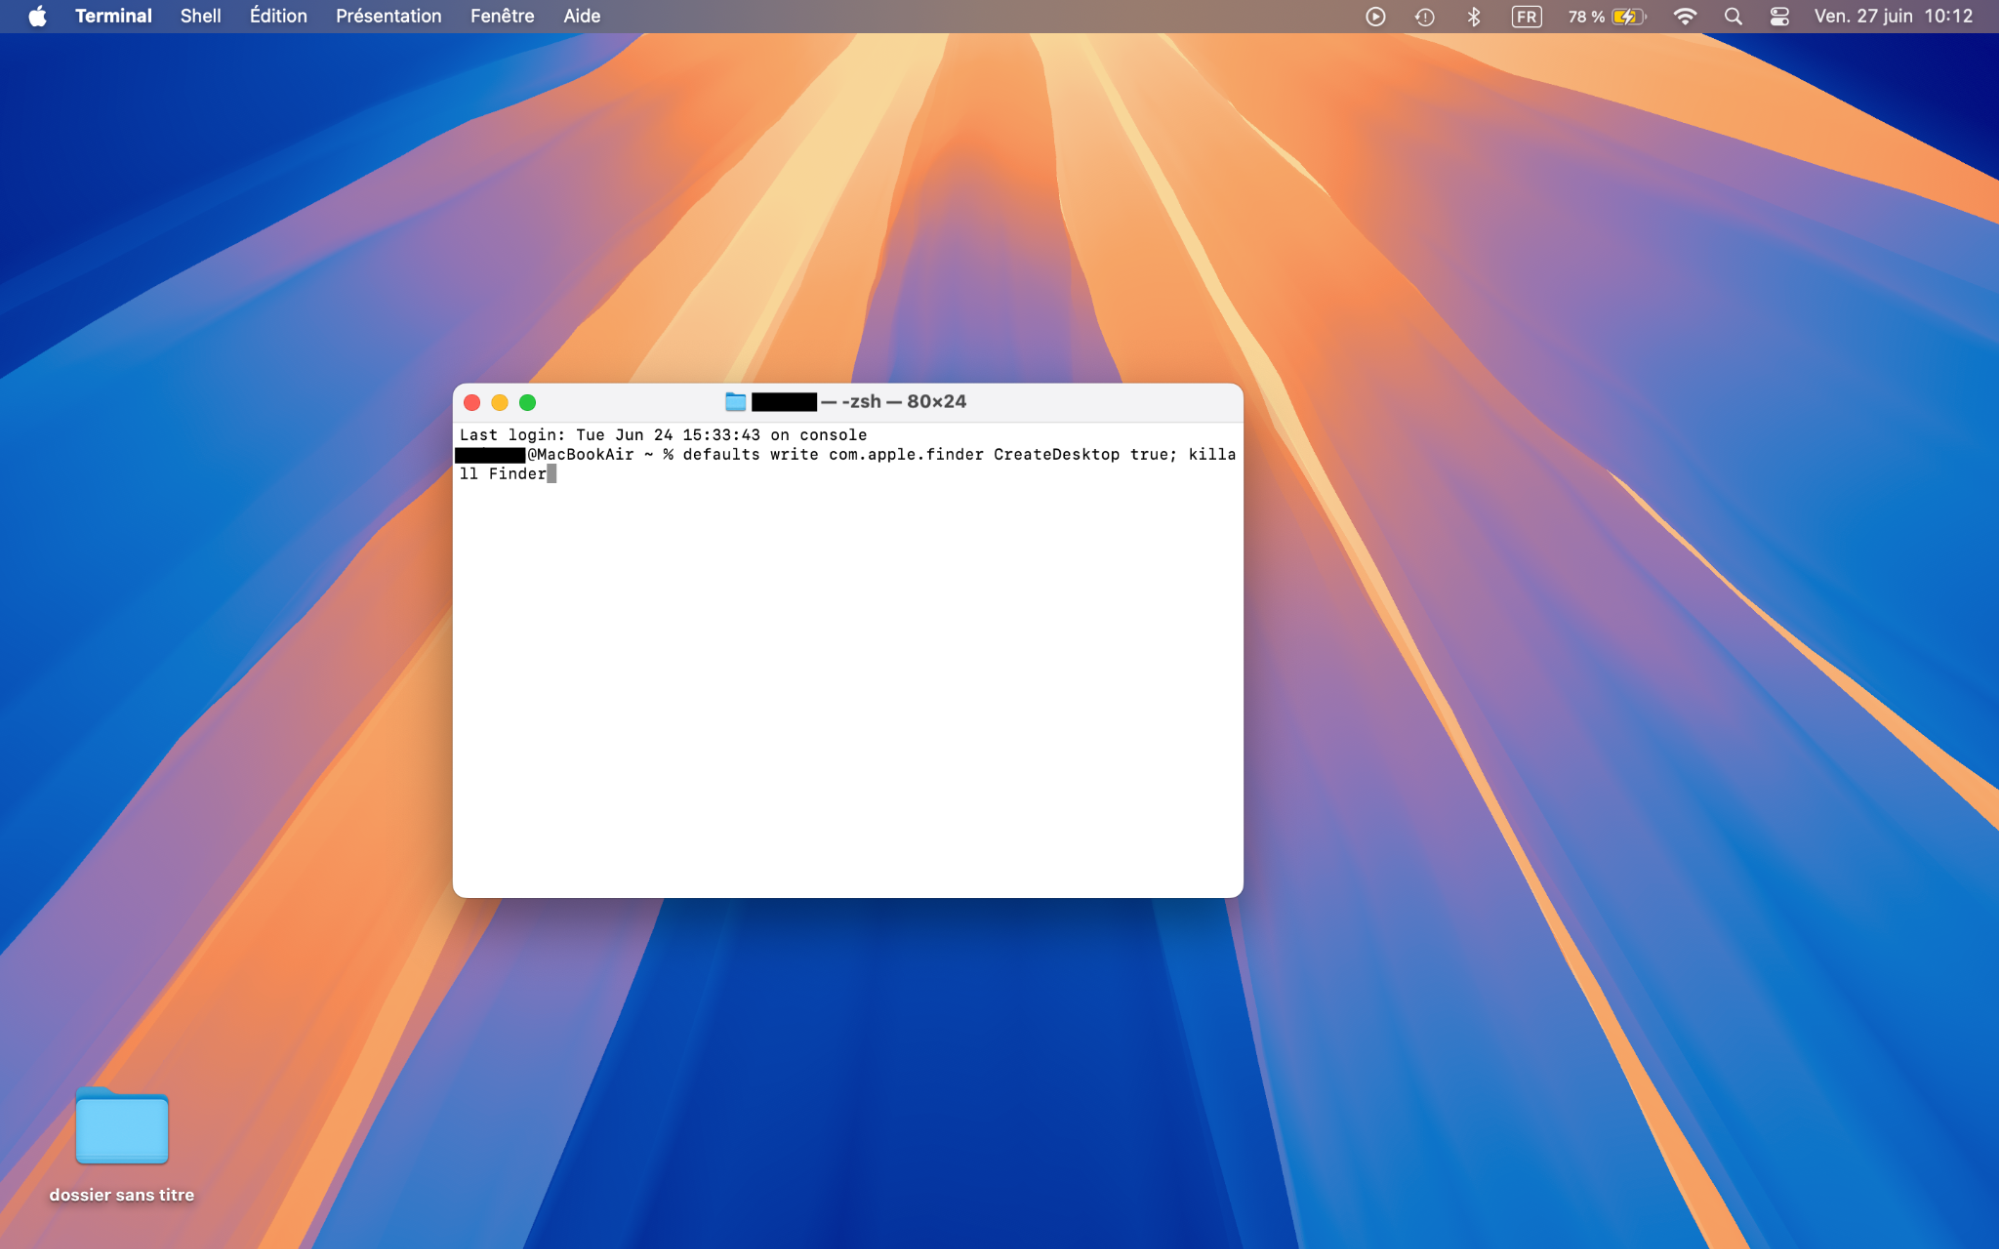
Task: Open the Now Playing menu bar control
Action: [x=1376, y=16]
